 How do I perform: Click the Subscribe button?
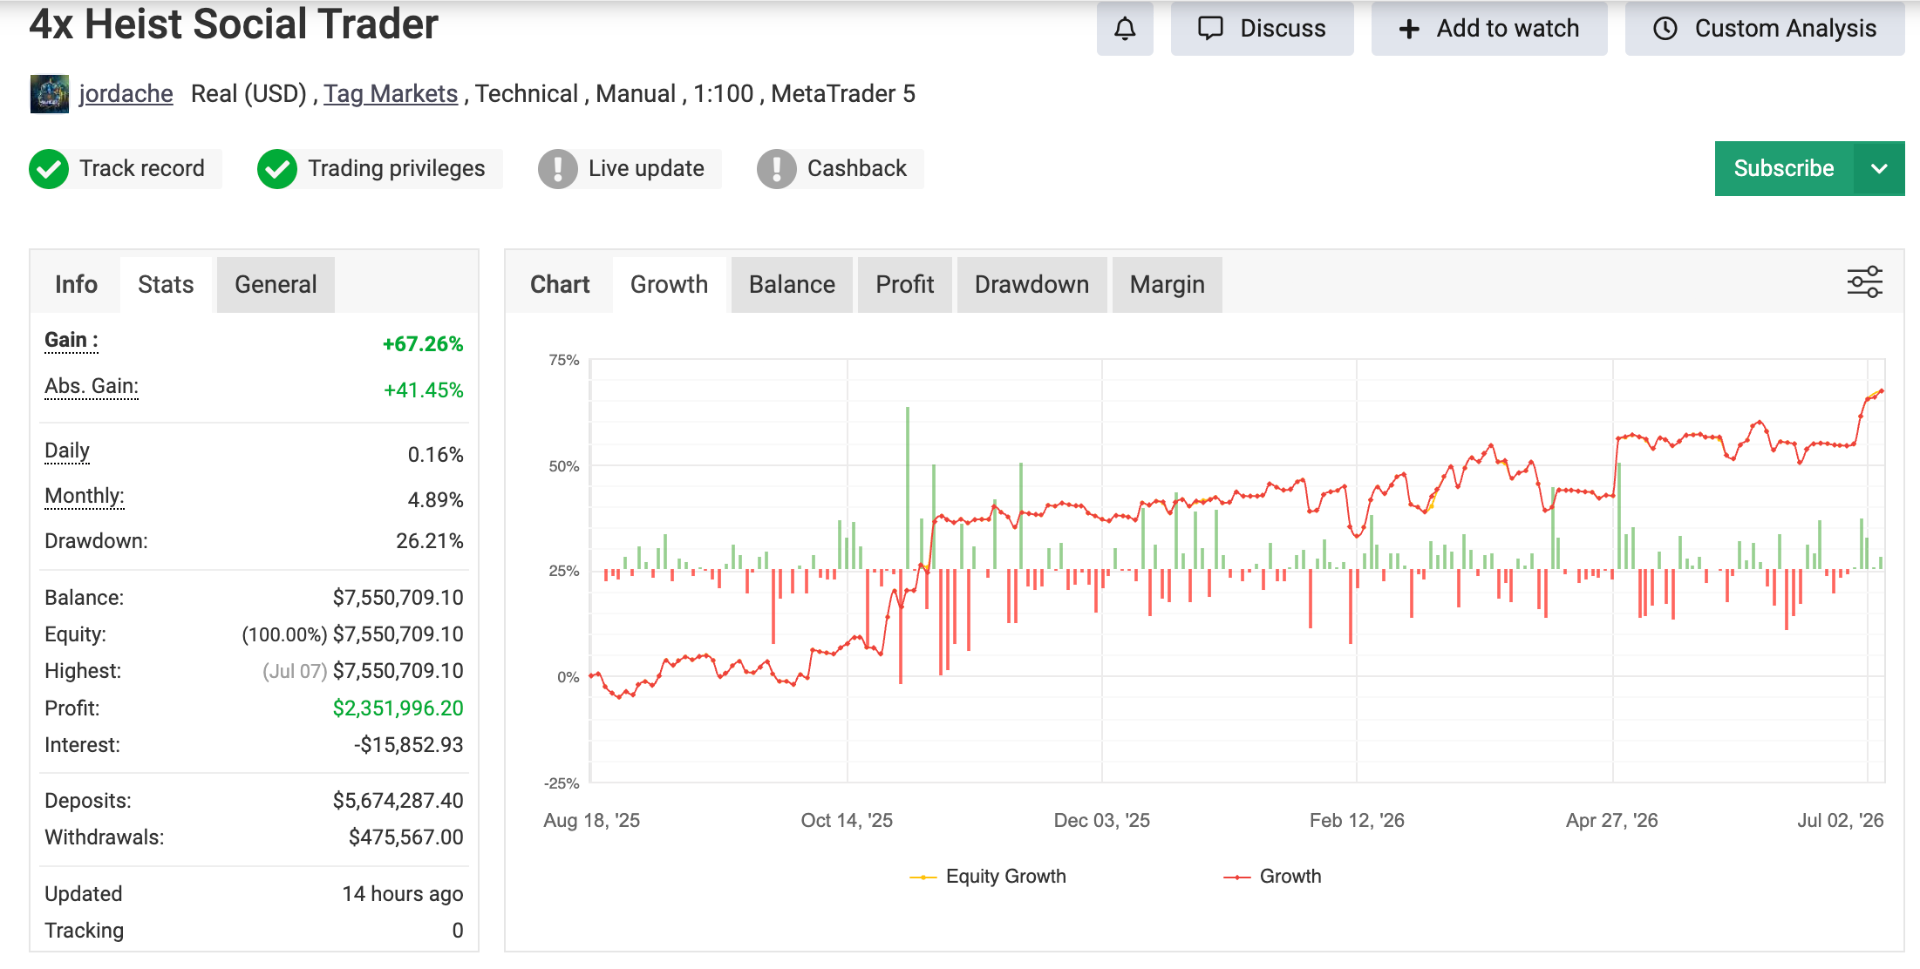pyautogui.click(x=1784, y=168)
